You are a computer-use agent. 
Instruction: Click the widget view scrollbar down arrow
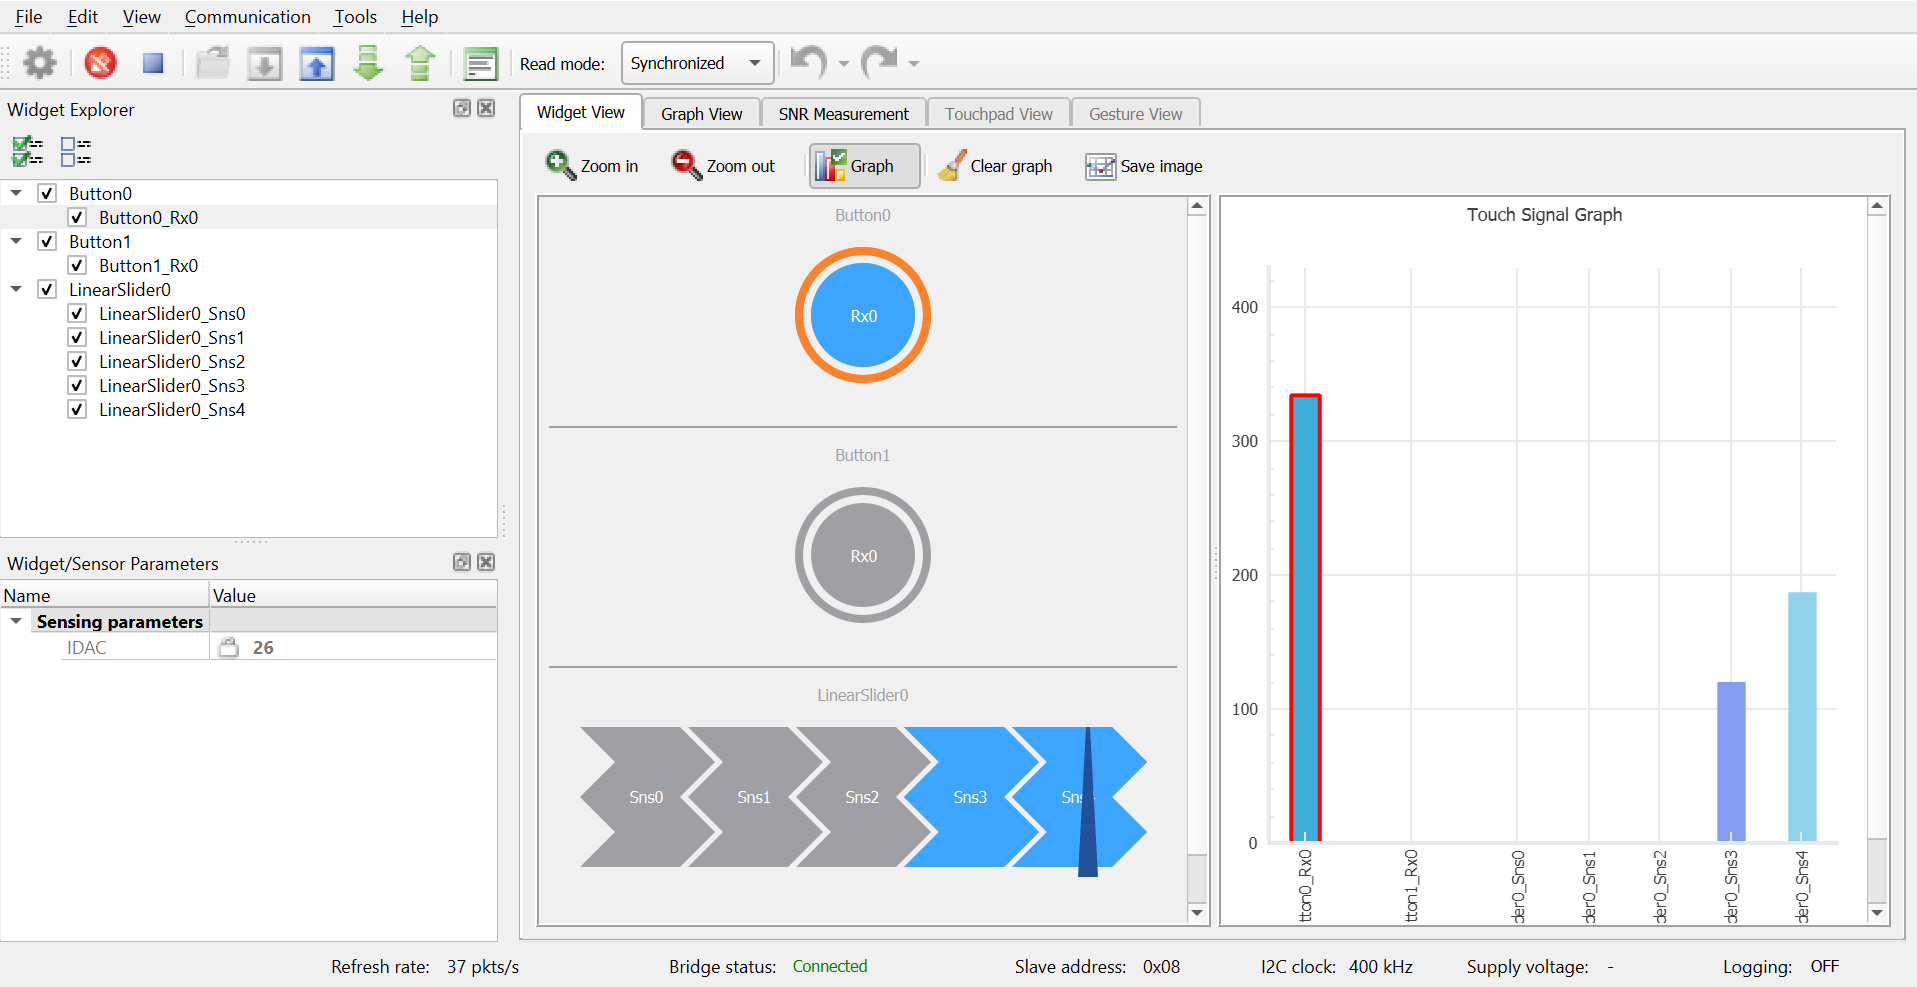tap(1197, 912)
